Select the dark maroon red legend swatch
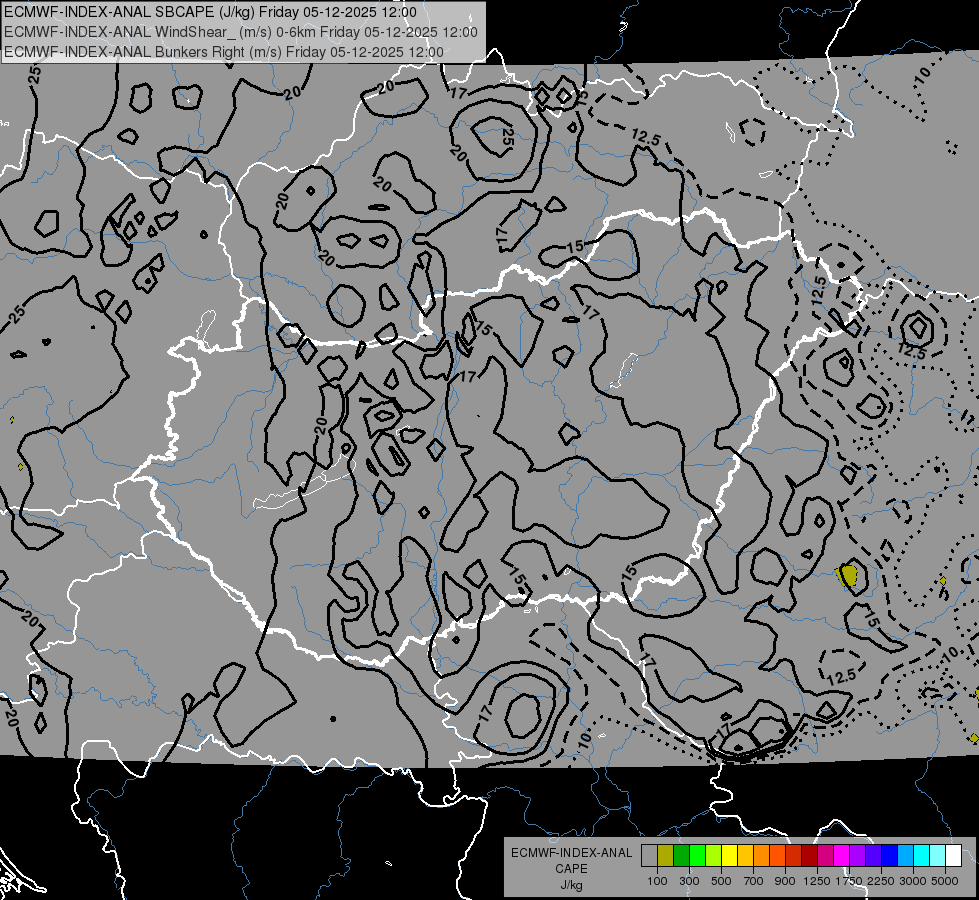 pos(810,856)
